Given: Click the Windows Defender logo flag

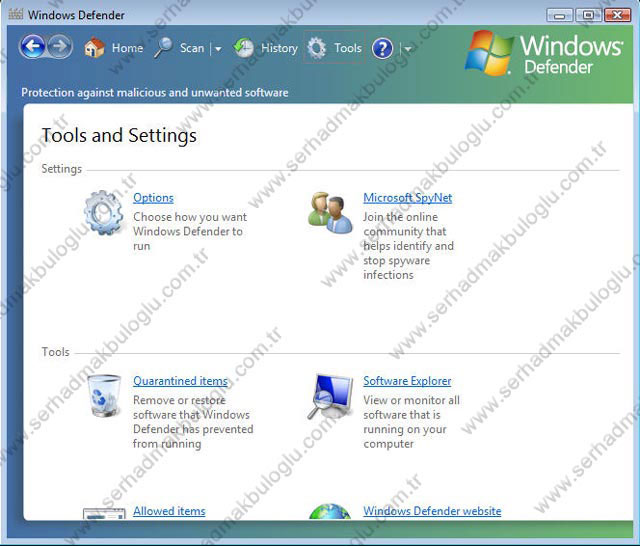Looking at the screenshot, I should coord(489,53).
